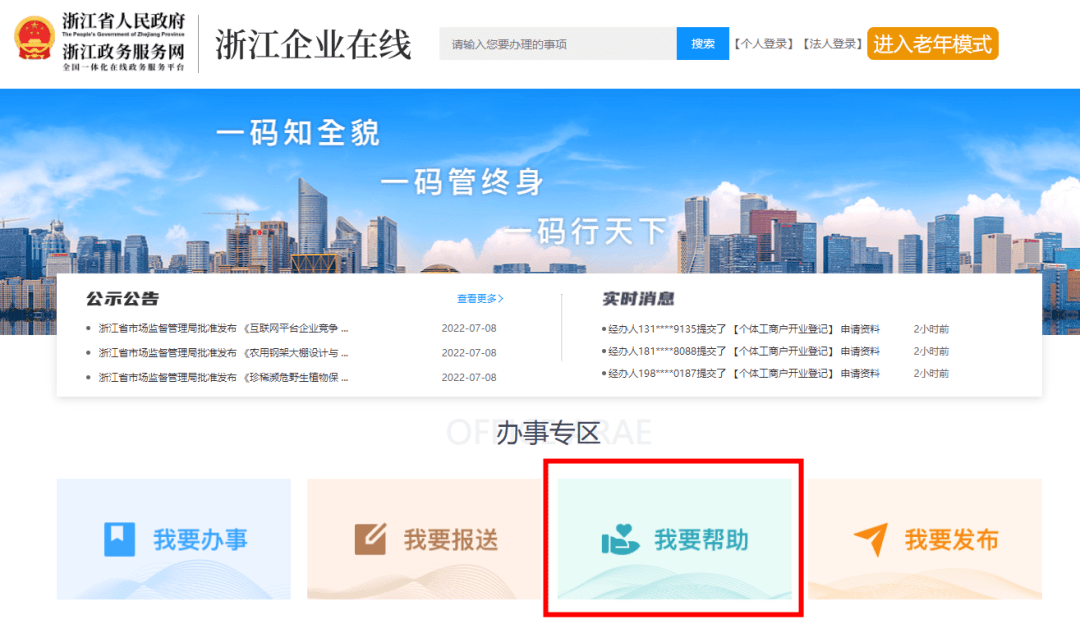
Task: Click the 浙江企业在线 site title
Action: (315, 42)
